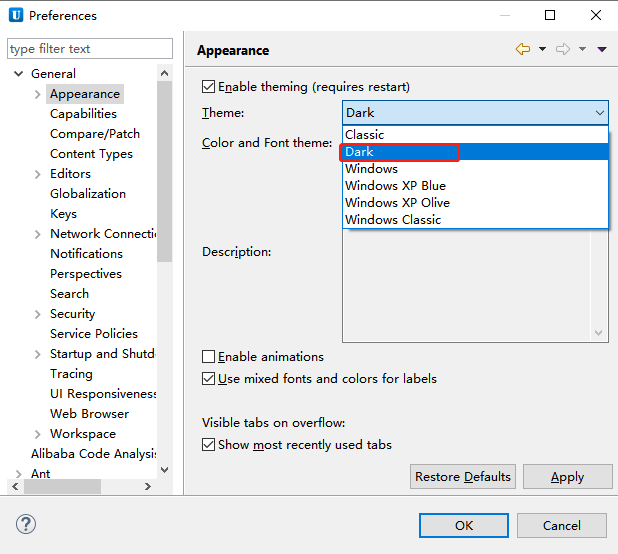Select Perspectives tree item
The height and width of the screenshot is (554, 618).
(x=86, y=274)
